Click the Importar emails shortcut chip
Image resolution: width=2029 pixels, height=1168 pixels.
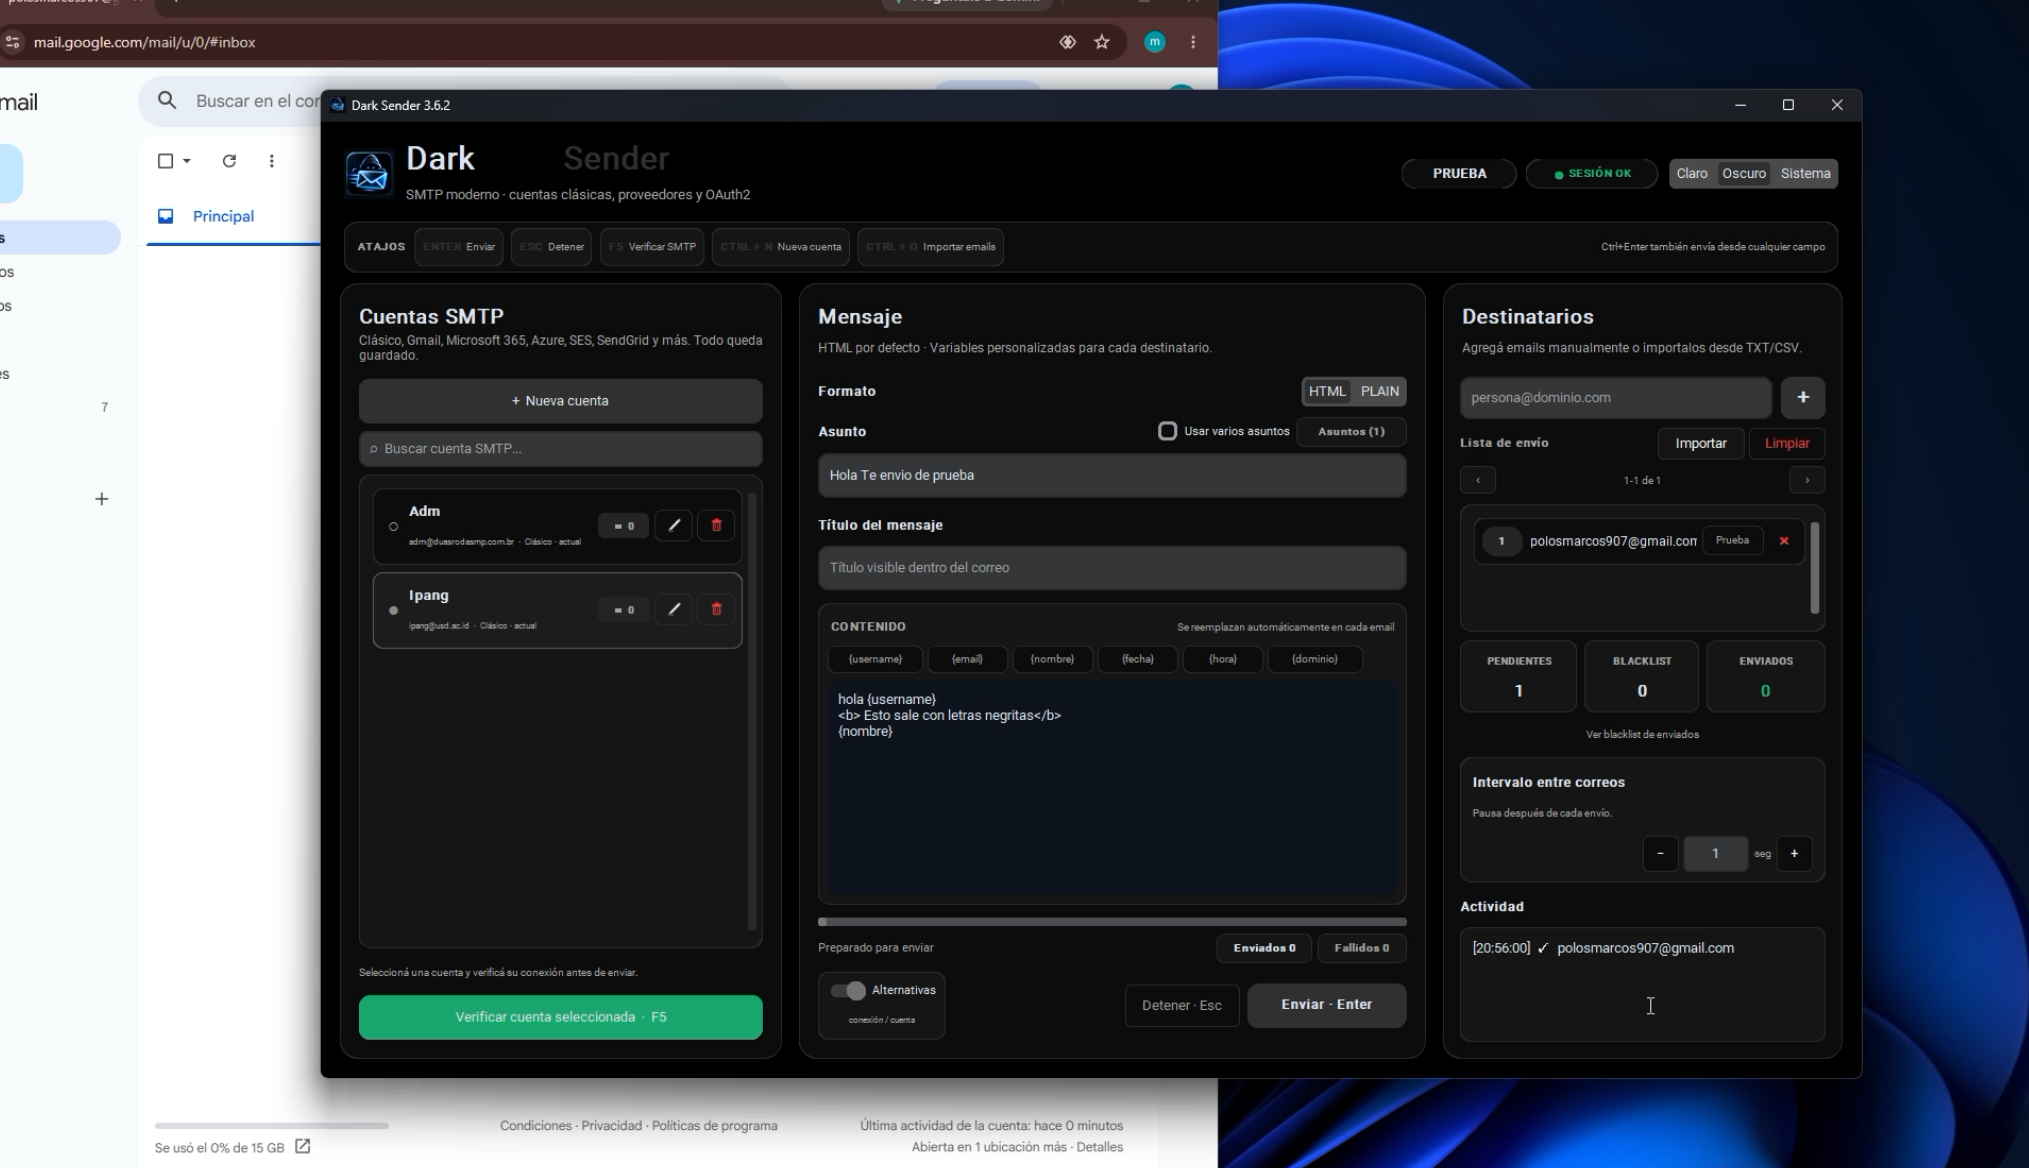tap(930, 247)
